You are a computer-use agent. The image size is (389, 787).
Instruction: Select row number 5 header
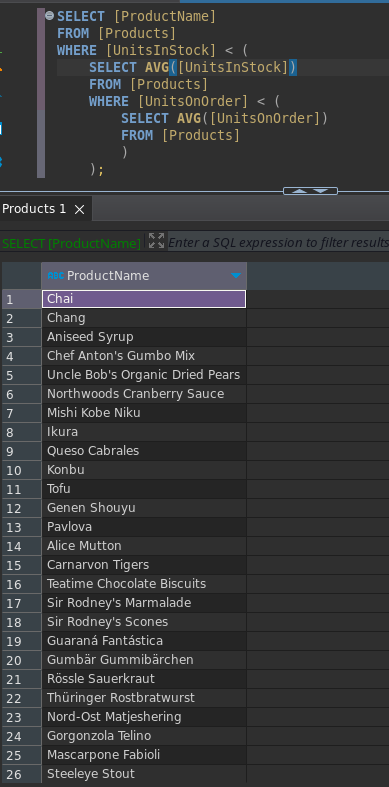pos(22,375)
